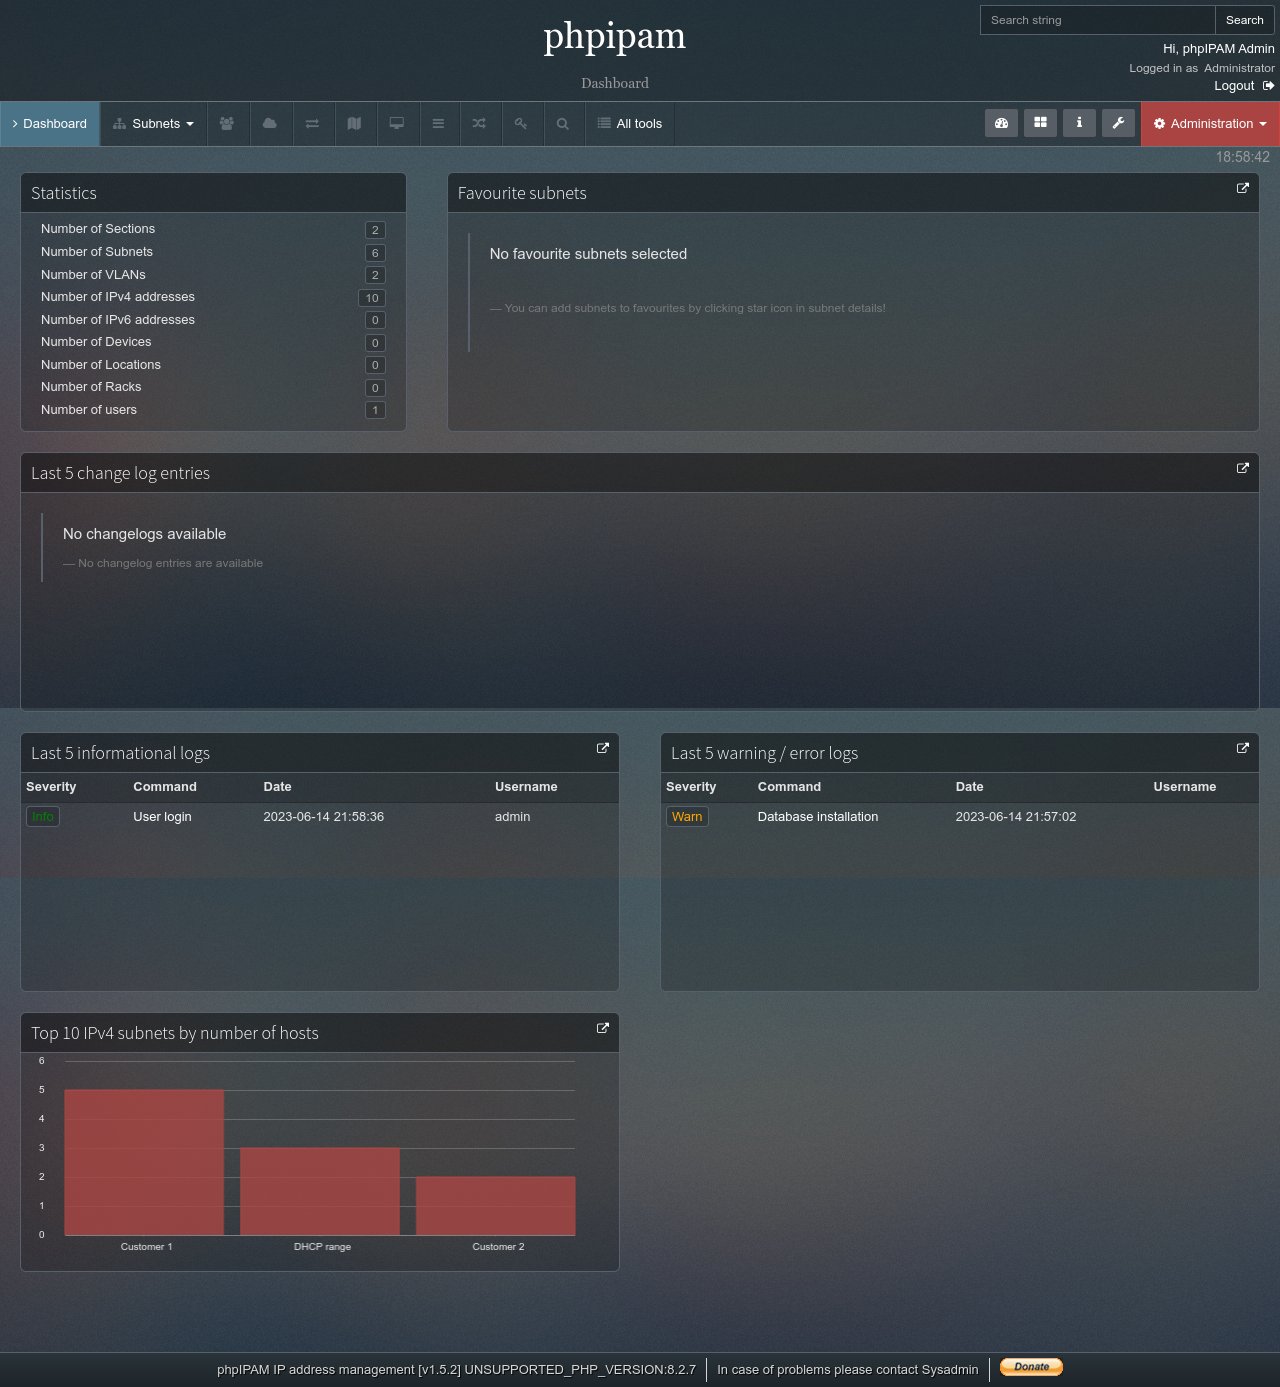Click the info icon button

1079,123
